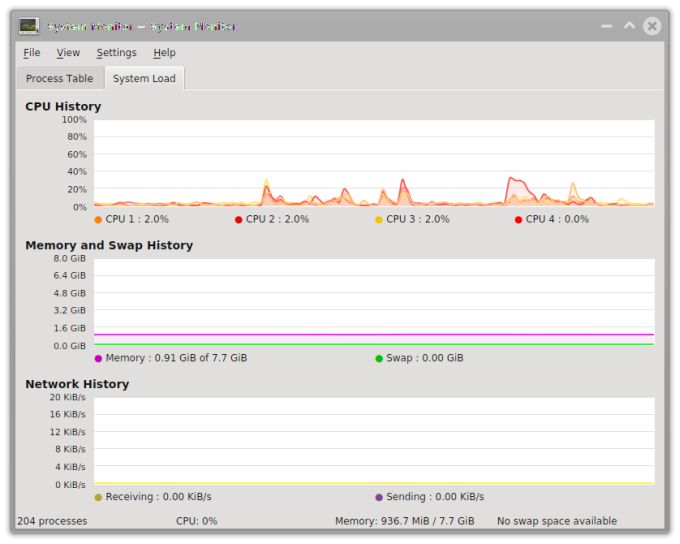Screen dimensions: 680x544
Task: Click the 'Memory and Swap History' heading
Action: tap(109, 246)
